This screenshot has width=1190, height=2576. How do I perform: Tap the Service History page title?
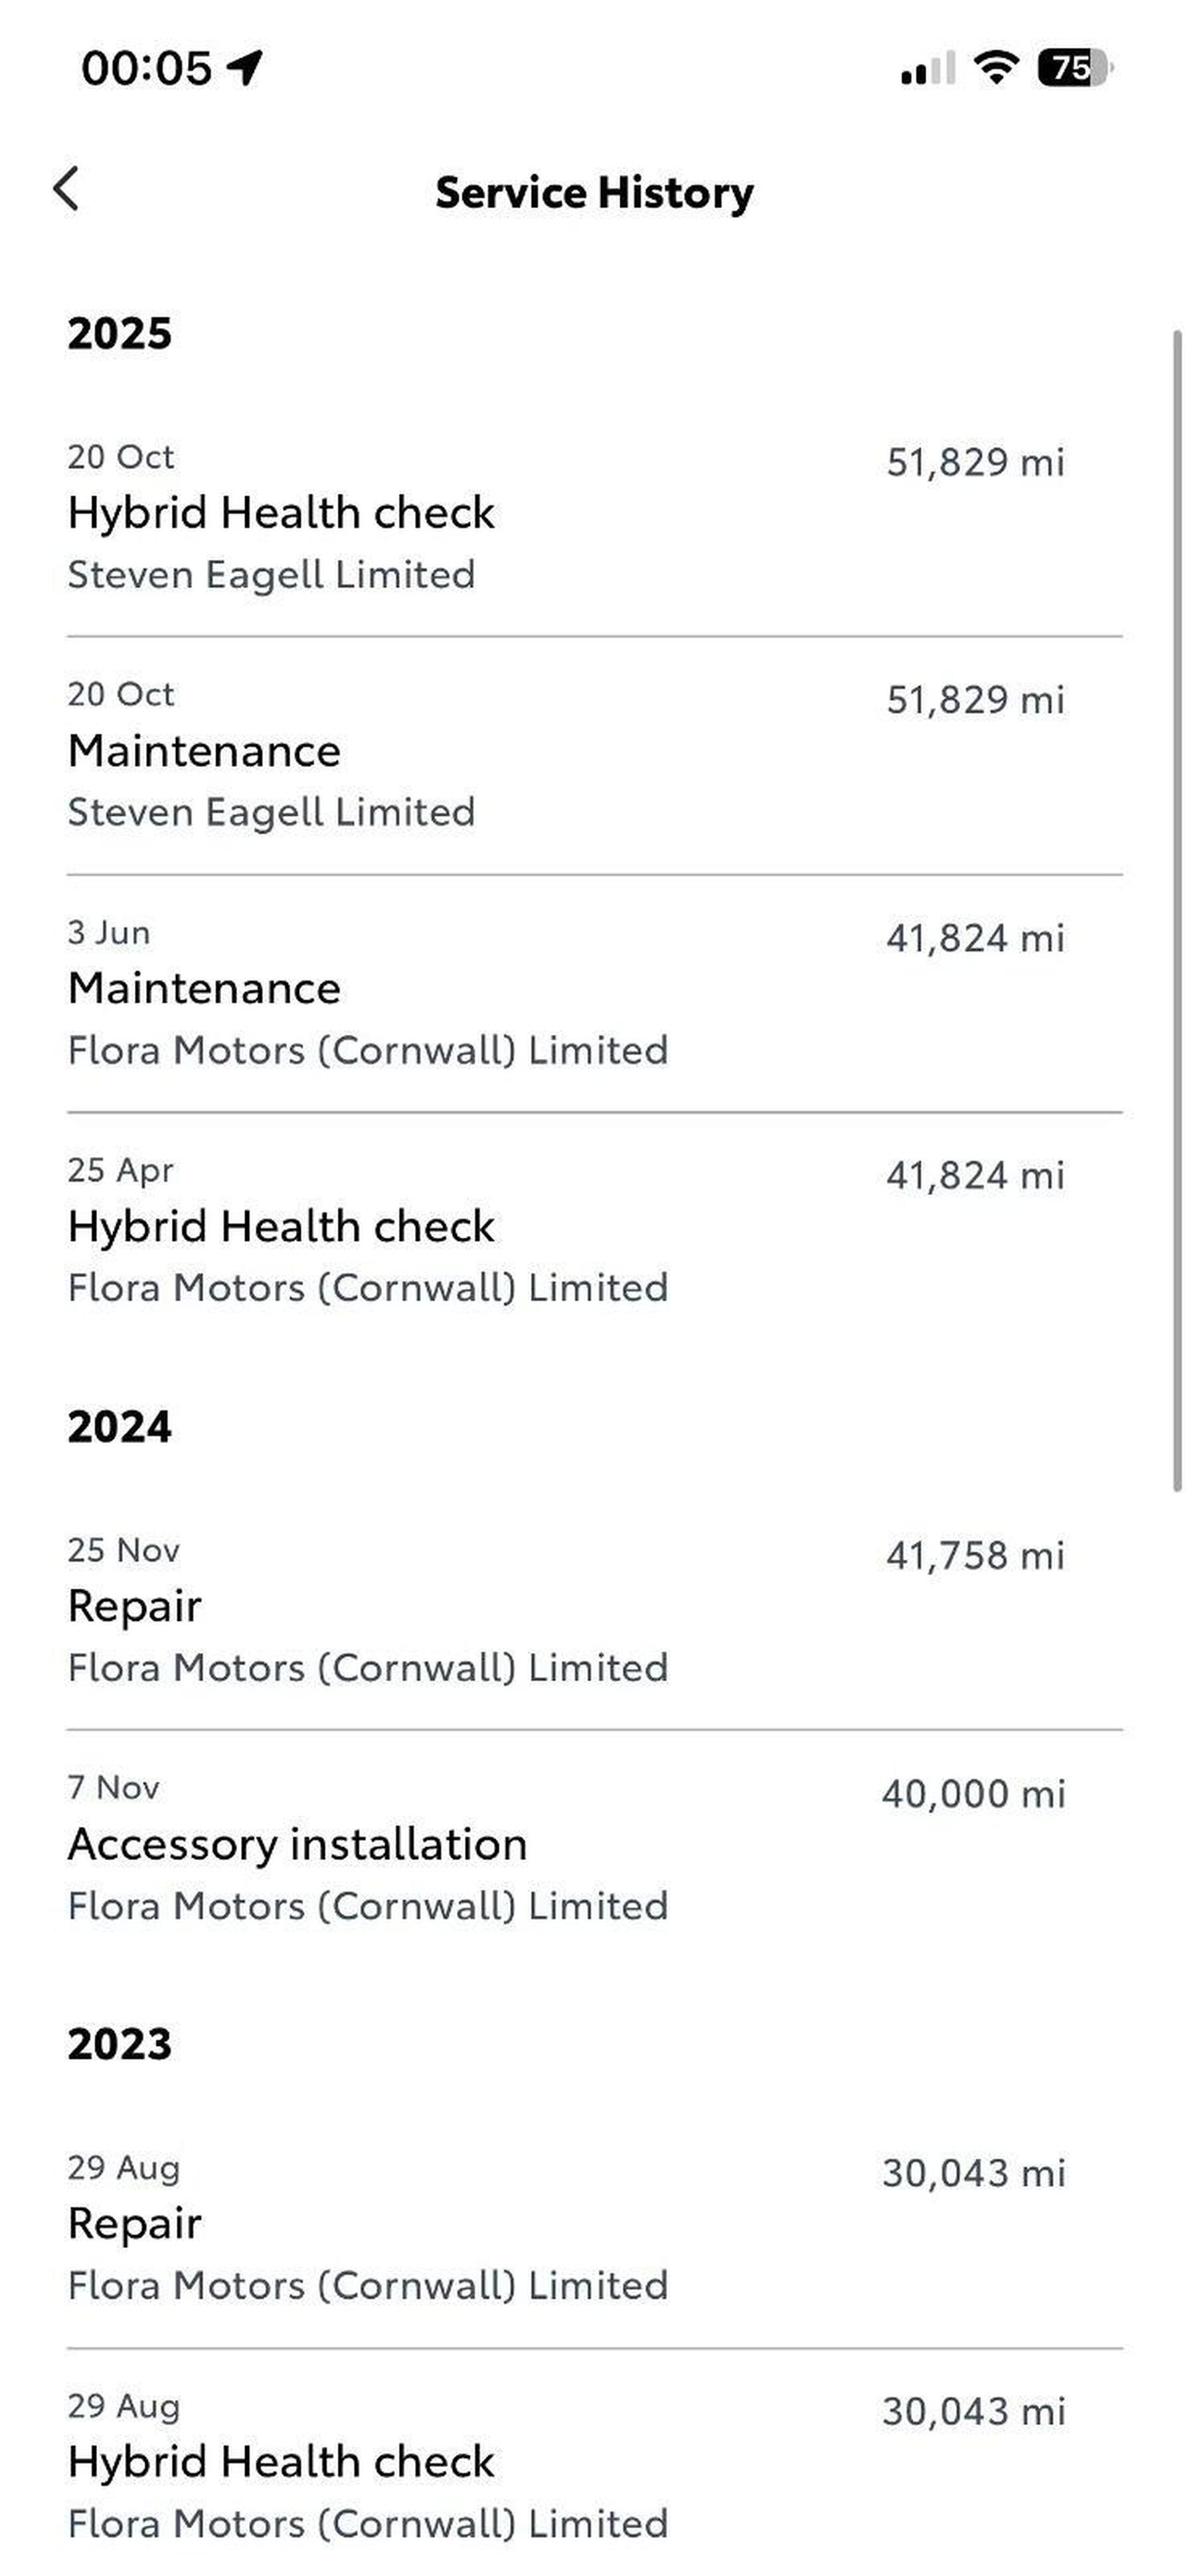click(594, 192)
